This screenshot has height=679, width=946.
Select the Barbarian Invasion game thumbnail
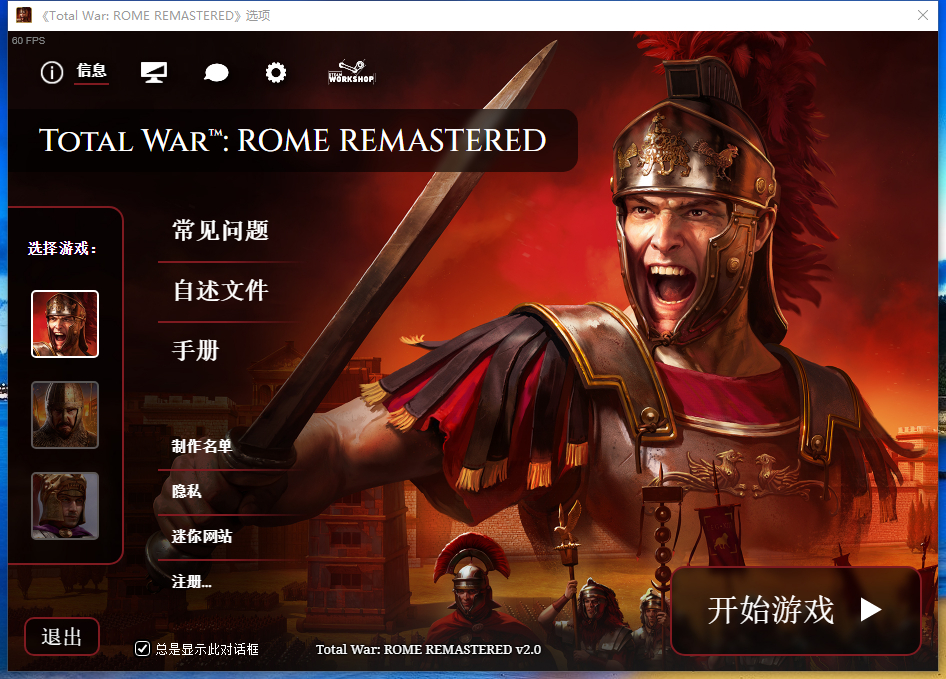coord(65,415)
